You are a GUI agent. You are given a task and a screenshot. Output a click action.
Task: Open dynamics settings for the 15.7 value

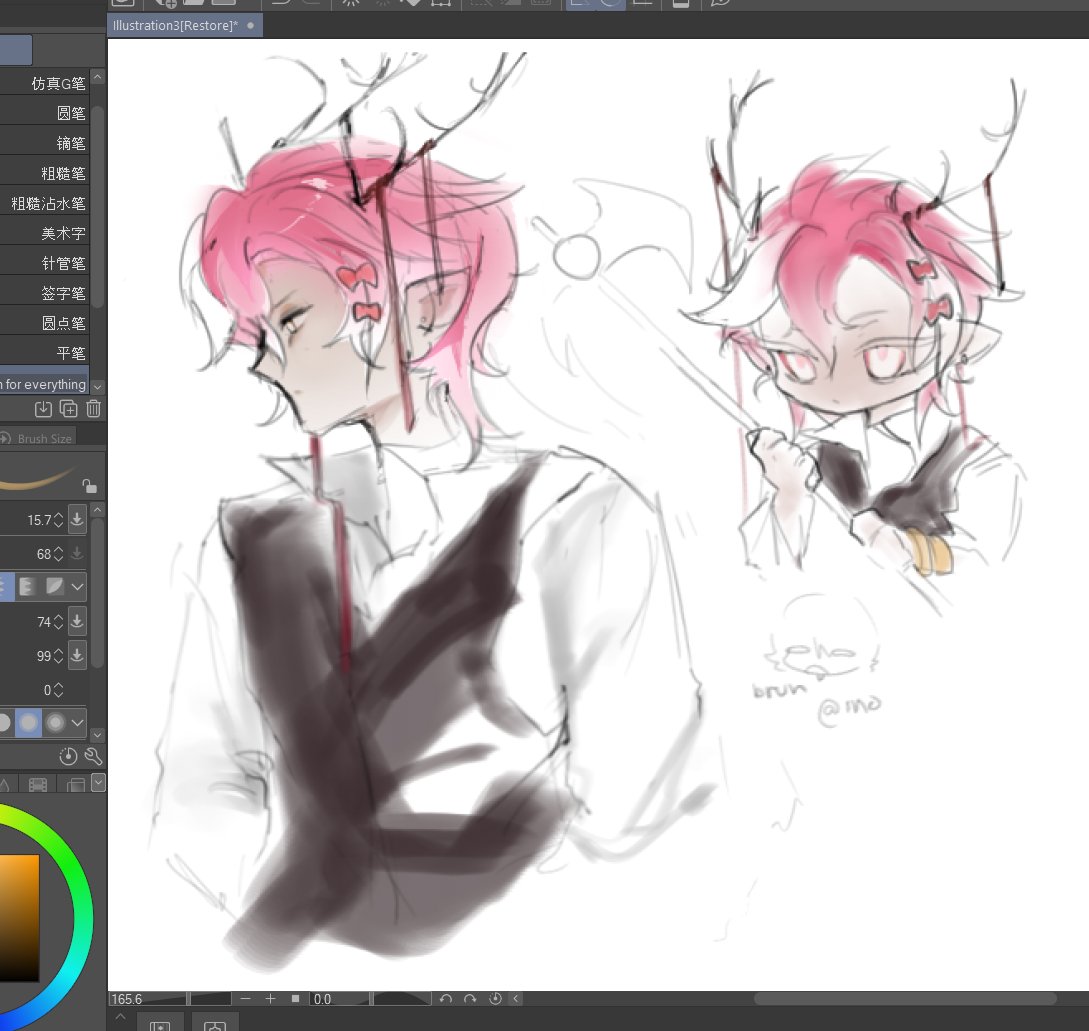coord(77,520)
